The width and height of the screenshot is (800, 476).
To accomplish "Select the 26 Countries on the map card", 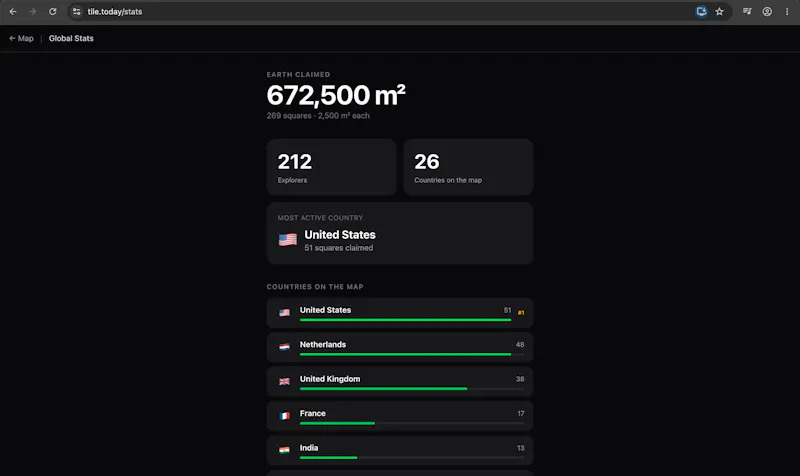I will tap(468, 167).
